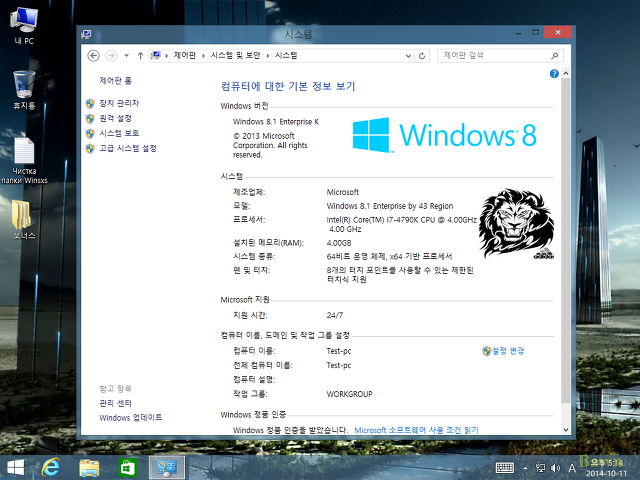Click heading 컴퓨터에 대한 기본 정보 보기

[x=288, y=86]
